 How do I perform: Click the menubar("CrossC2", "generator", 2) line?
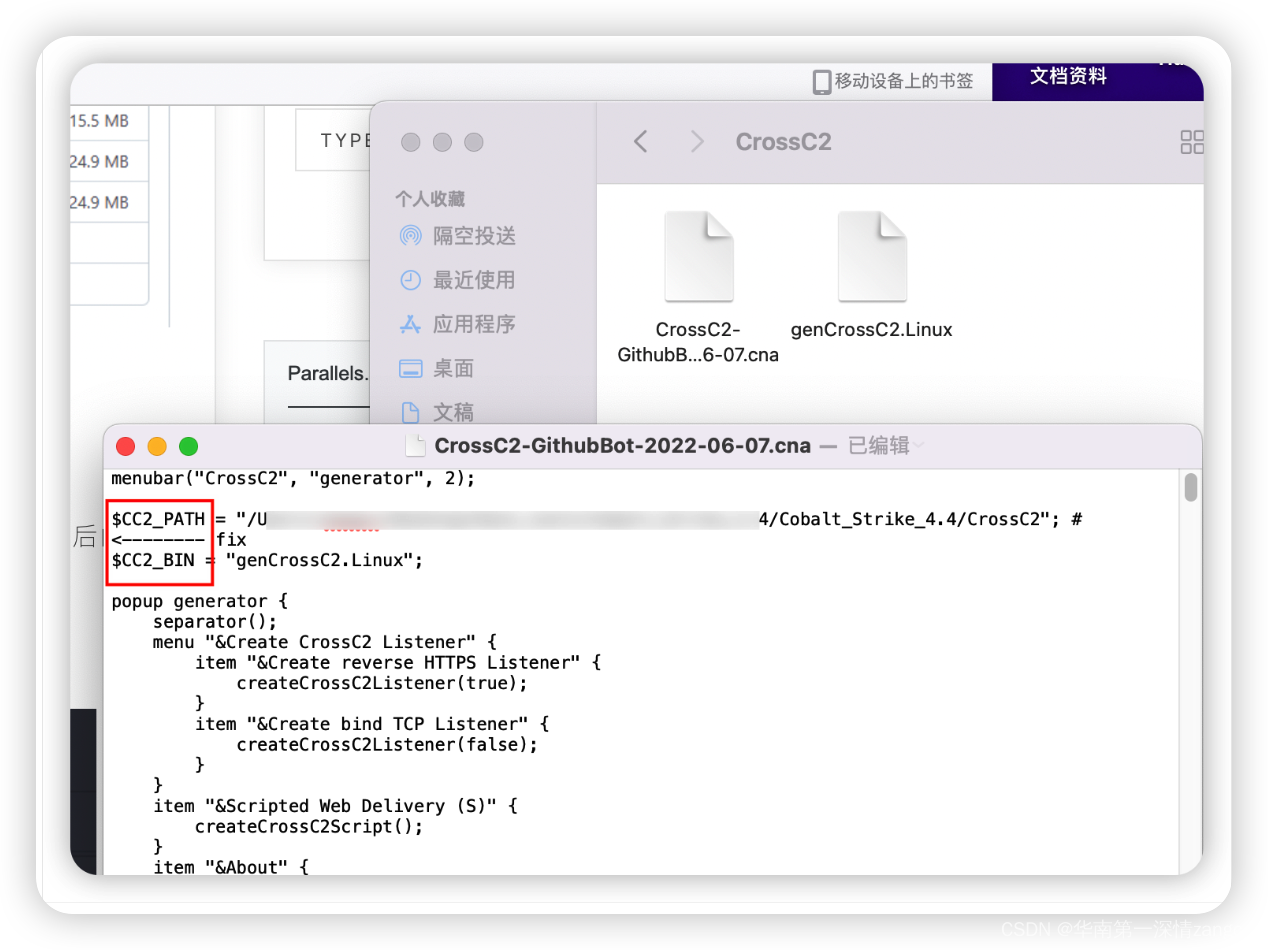(x=293, y=478)
